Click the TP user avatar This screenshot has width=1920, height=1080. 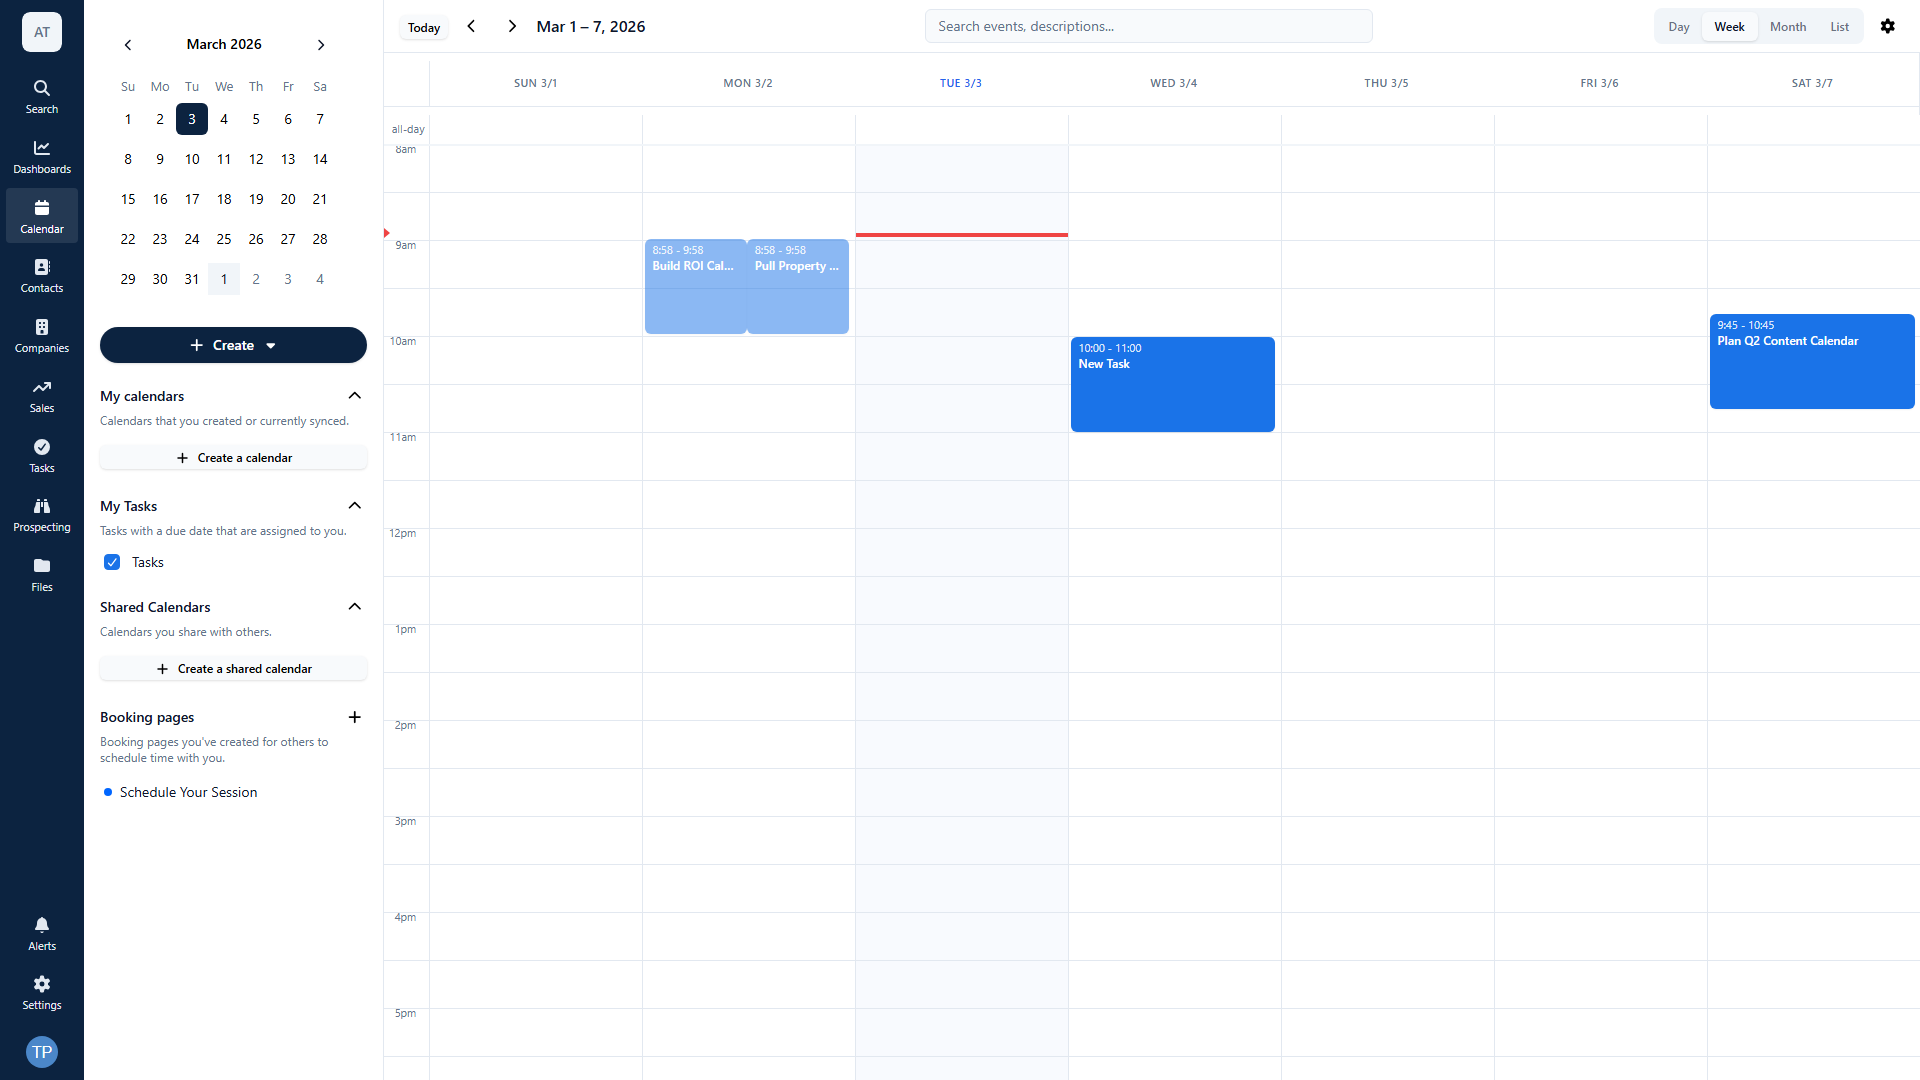(x=42, y=1052)
